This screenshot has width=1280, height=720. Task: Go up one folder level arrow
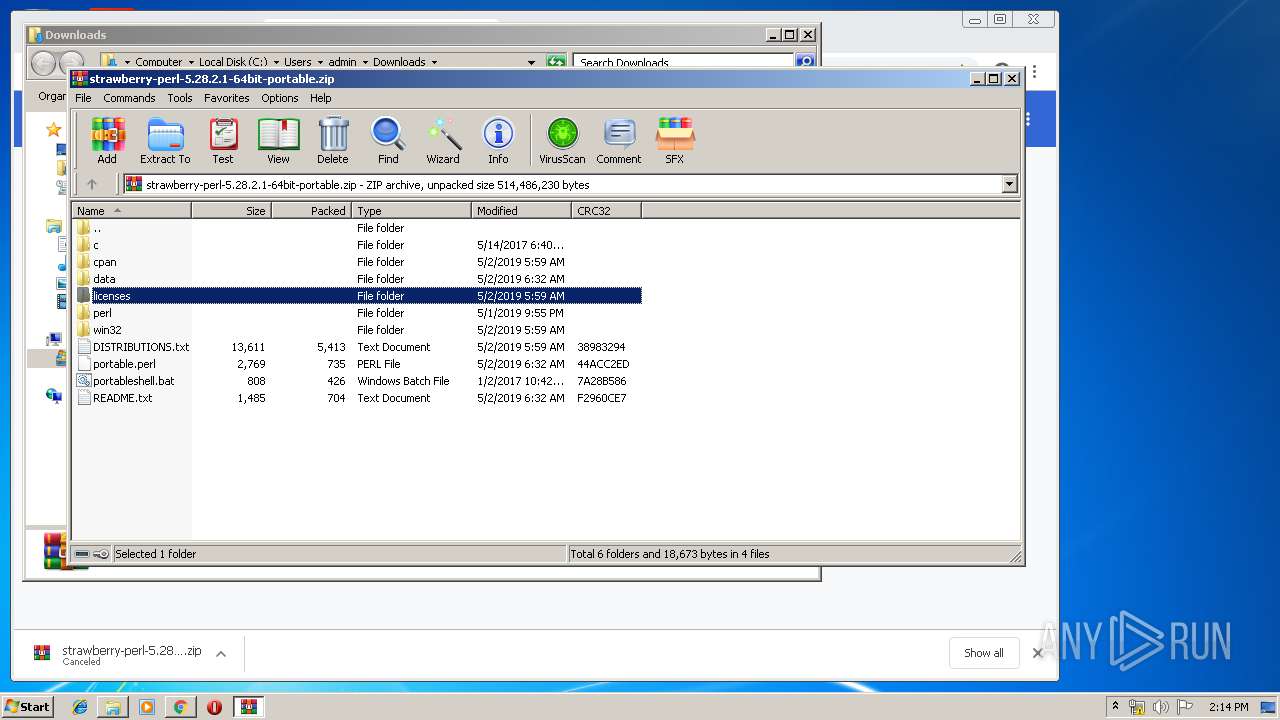[x=92, y=184]
